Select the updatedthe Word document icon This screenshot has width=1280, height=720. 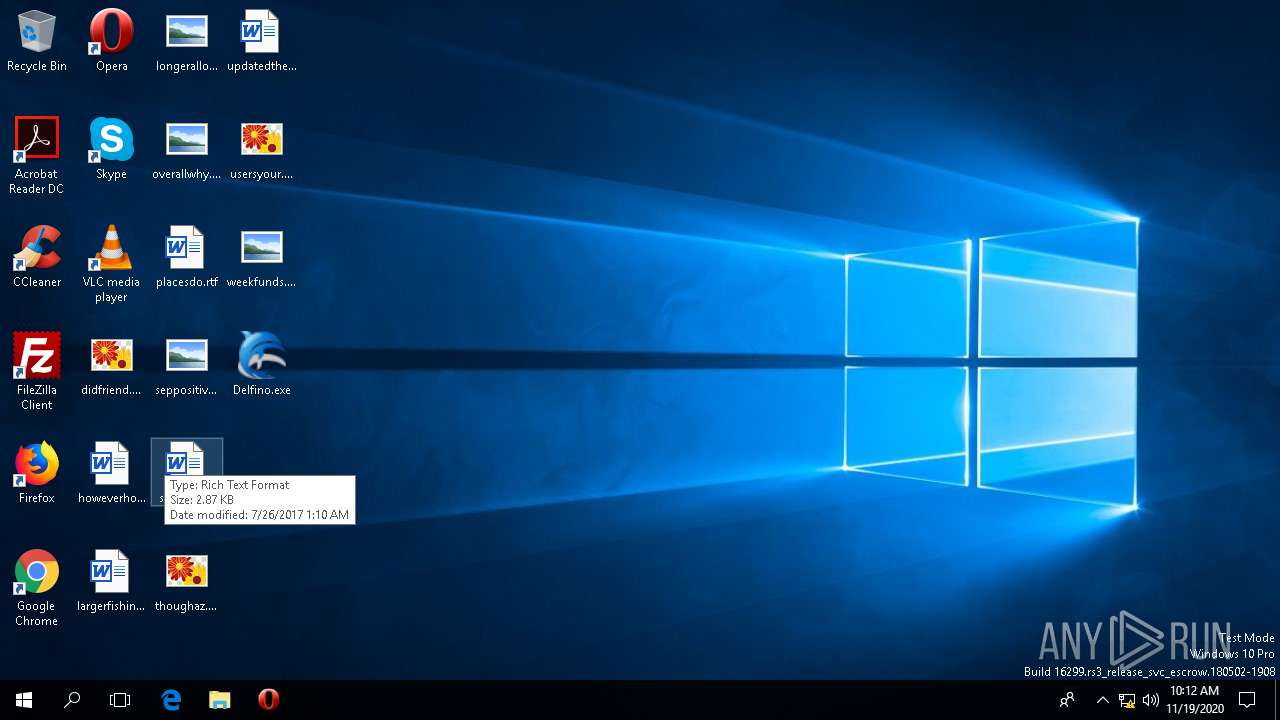pos(261,41)
